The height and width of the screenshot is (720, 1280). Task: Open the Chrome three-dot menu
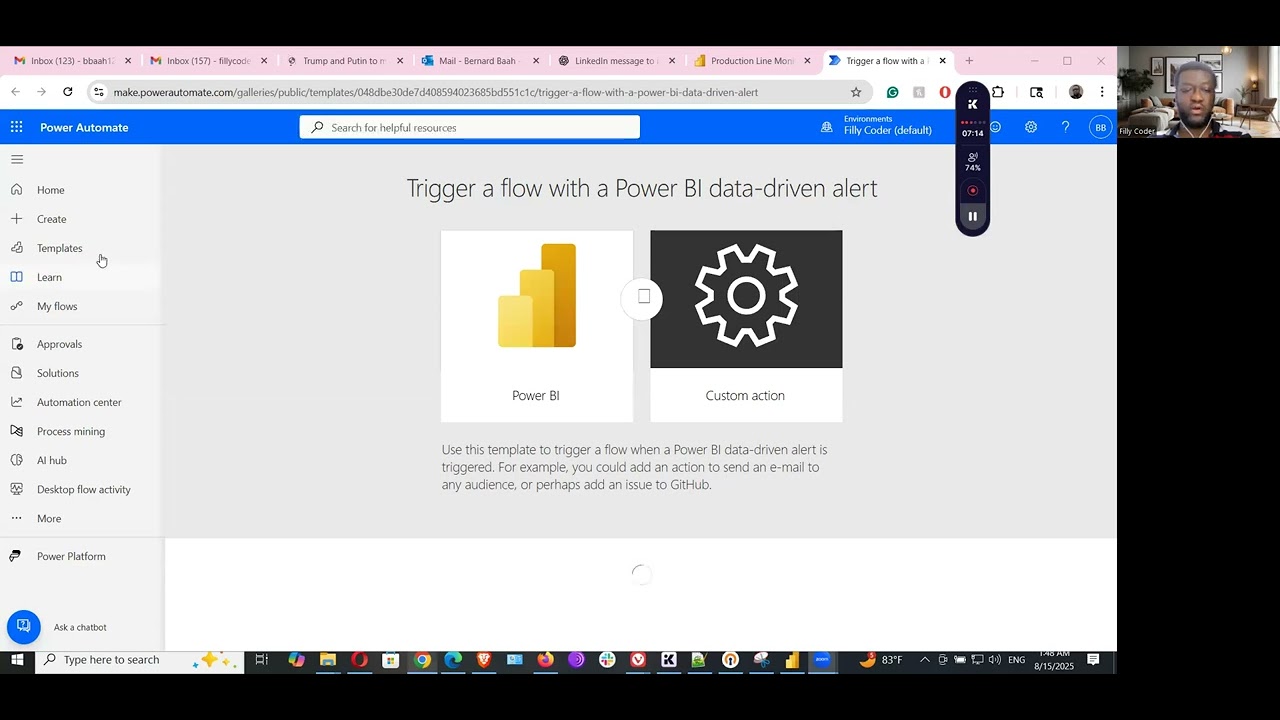coord(1102,92)
